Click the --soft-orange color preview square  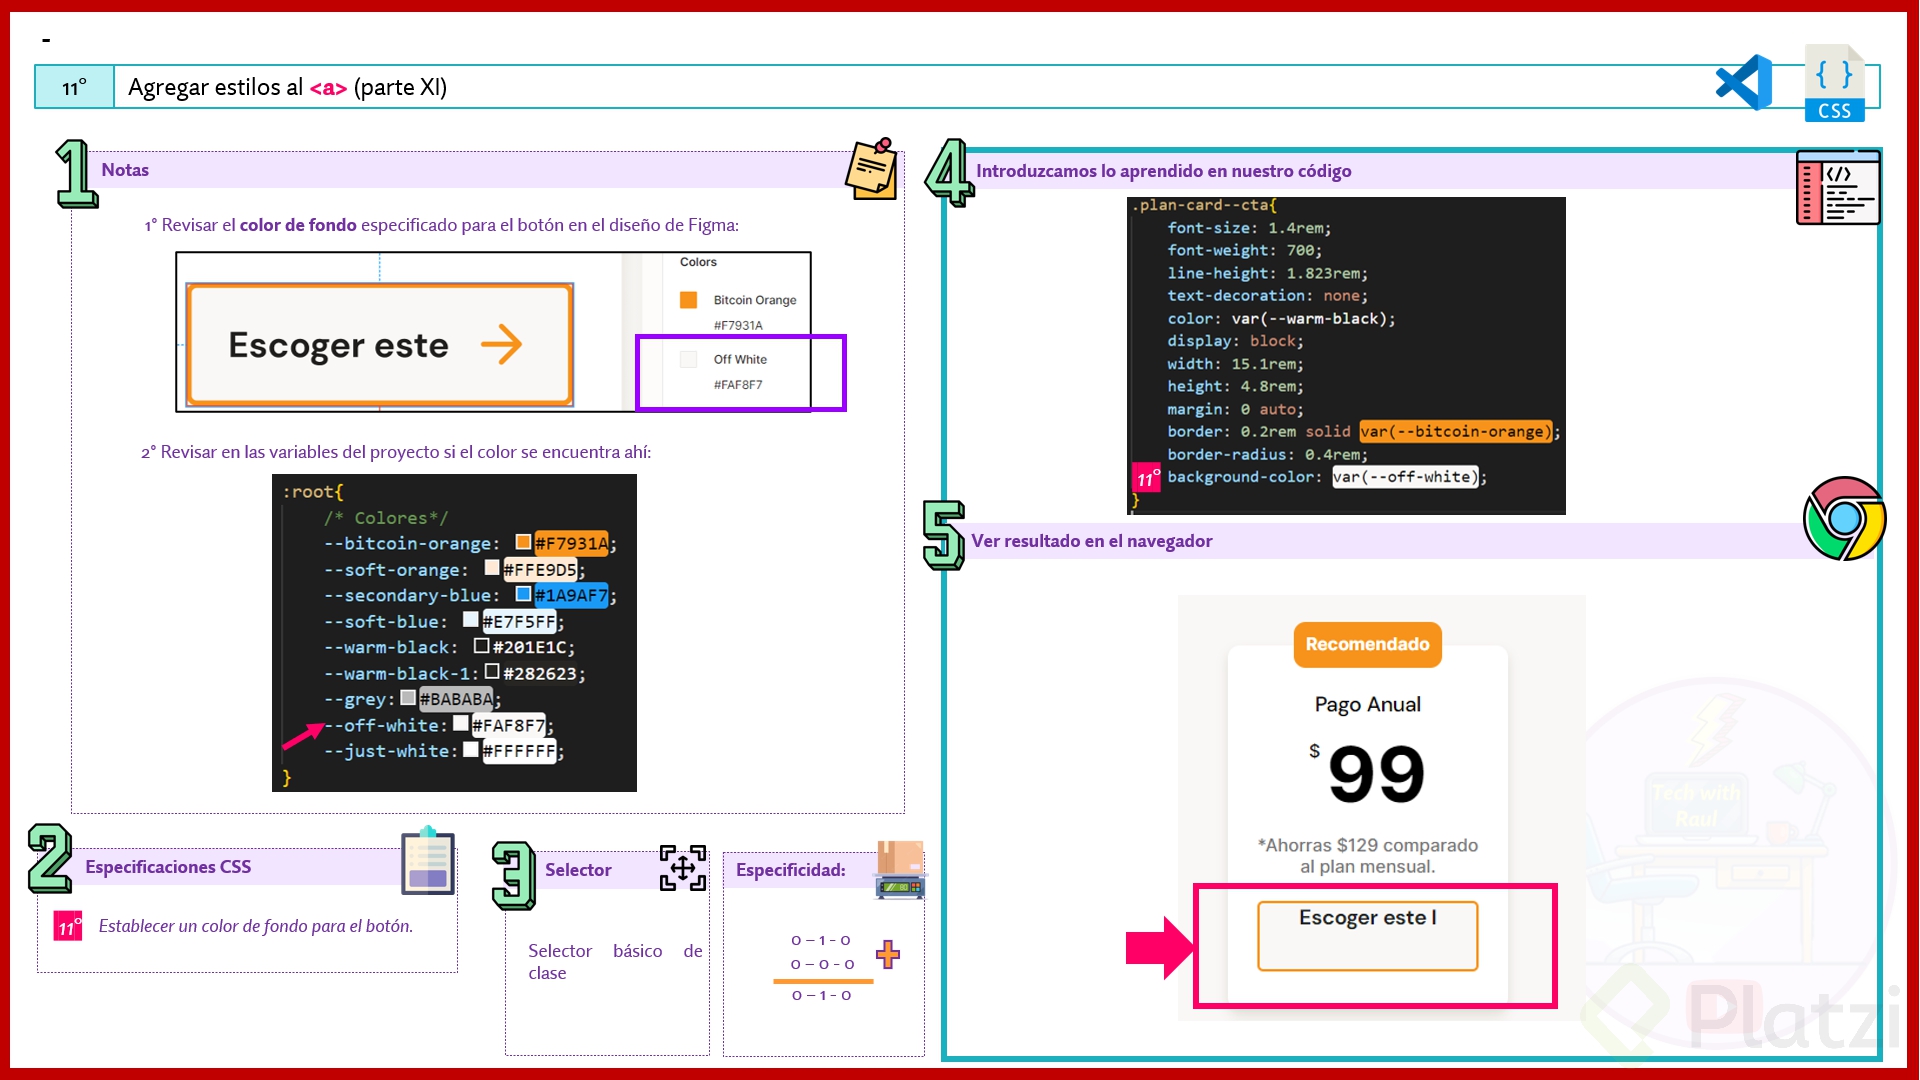click(x=492, y=567)
